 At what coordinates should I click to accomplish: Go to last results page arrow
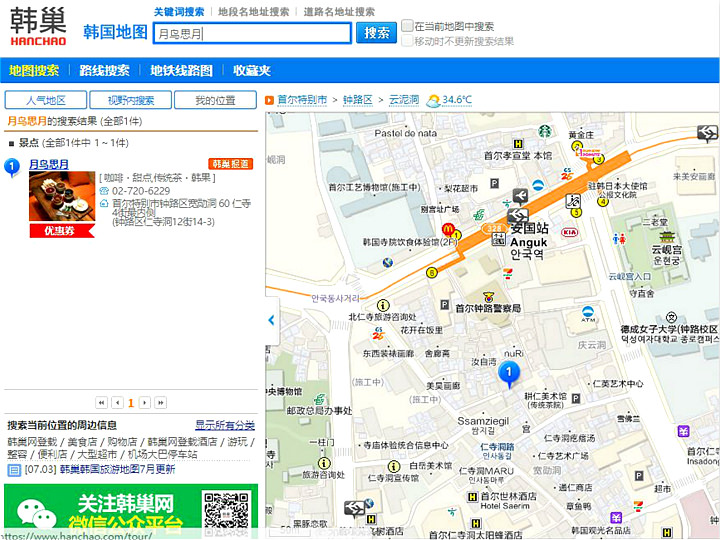click(x=161, y=403)
